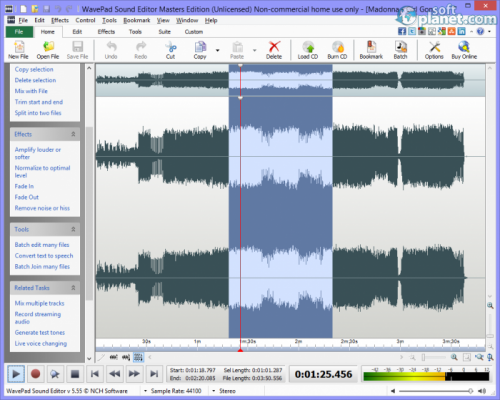Click the New File toolbar icon
500x400 pixels.
tap(19, 50)
